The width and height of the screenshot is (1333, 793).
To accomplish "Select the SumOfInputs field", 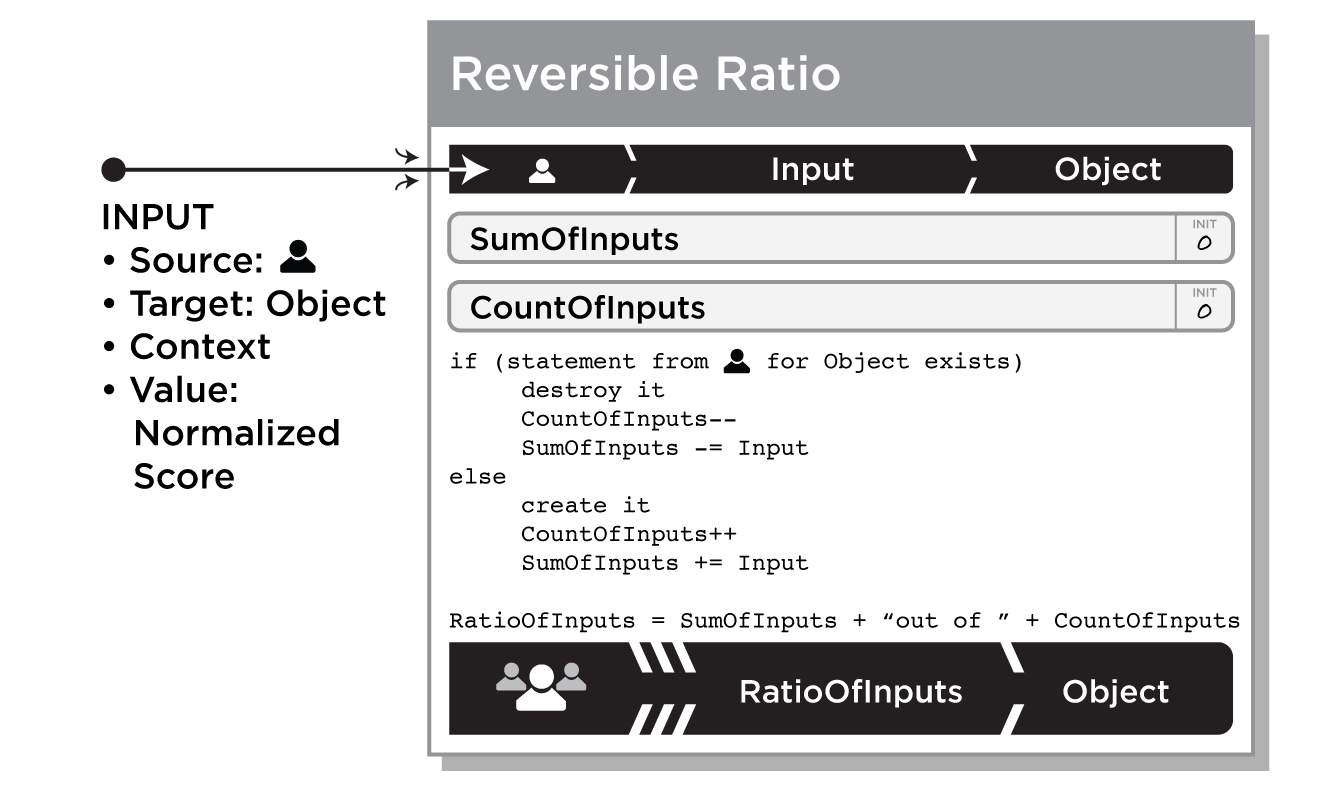I will point(841,238).
